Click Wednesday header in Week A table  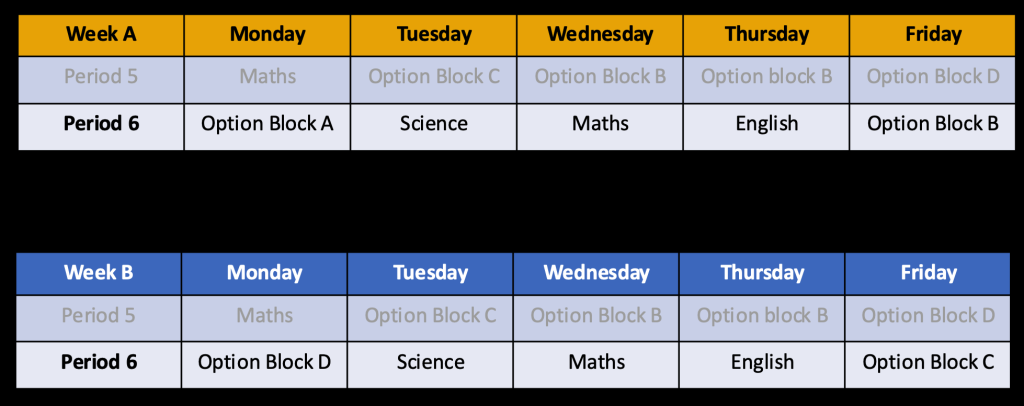(600, 35)
